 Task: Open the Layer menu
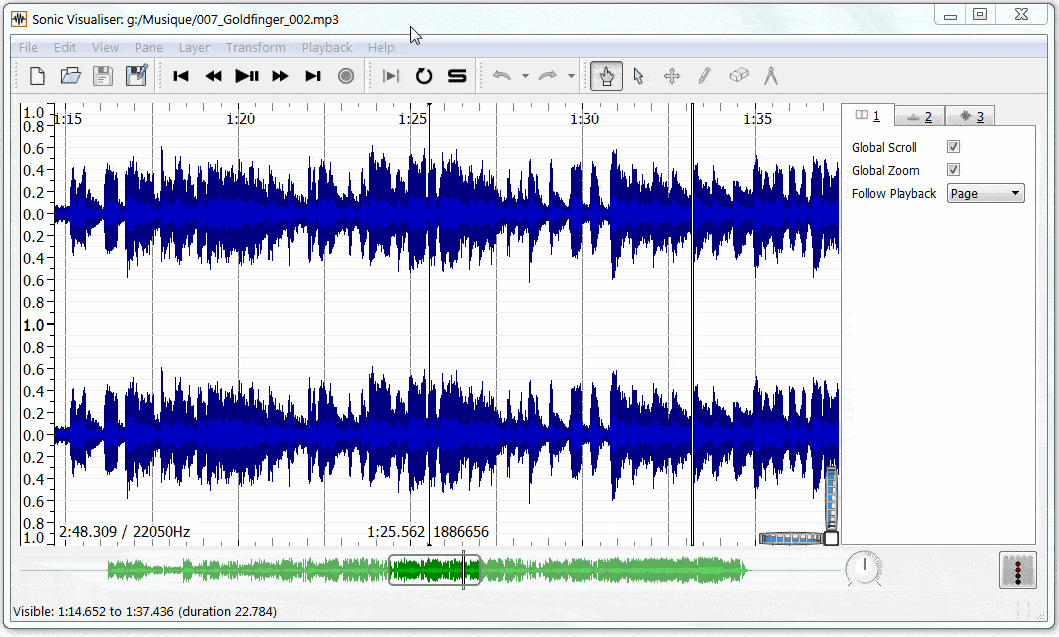195,47
